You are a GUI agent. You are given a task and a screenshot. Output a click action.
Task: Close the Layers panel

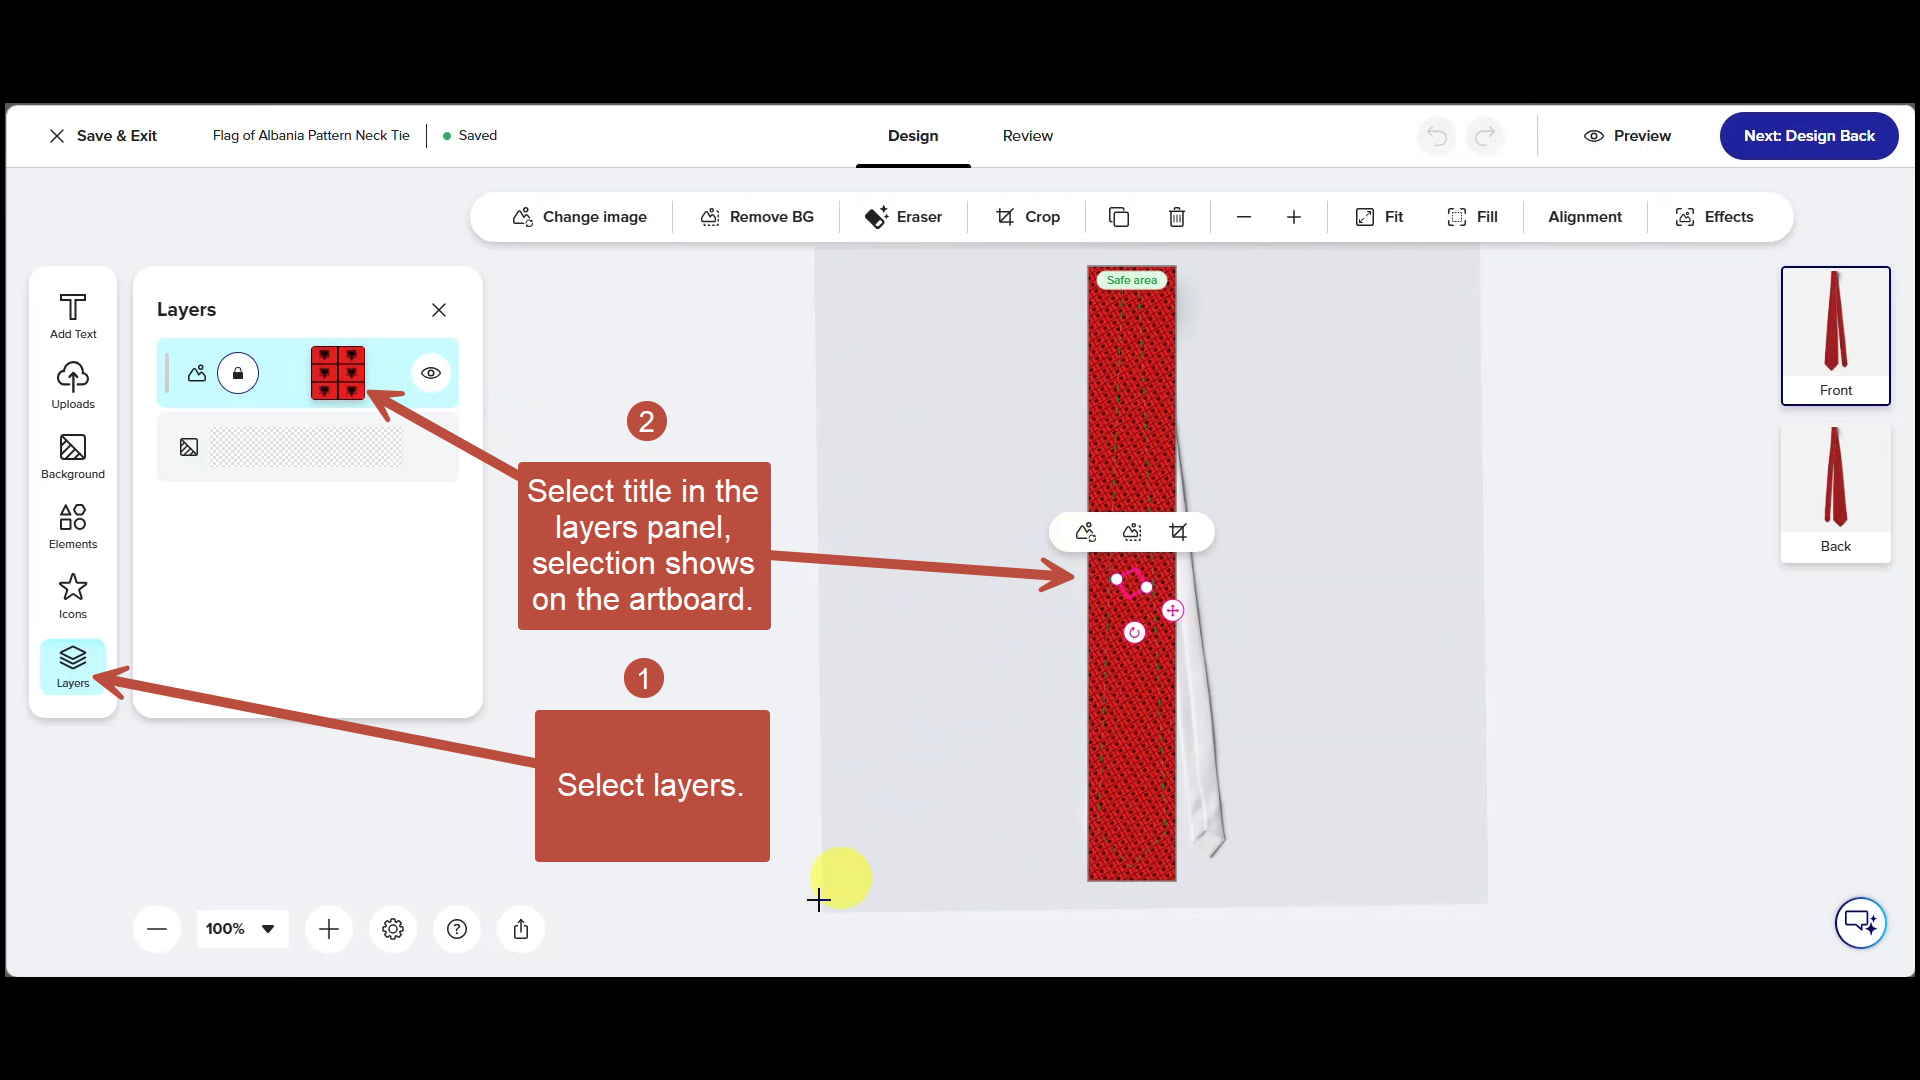pos(439,310)
